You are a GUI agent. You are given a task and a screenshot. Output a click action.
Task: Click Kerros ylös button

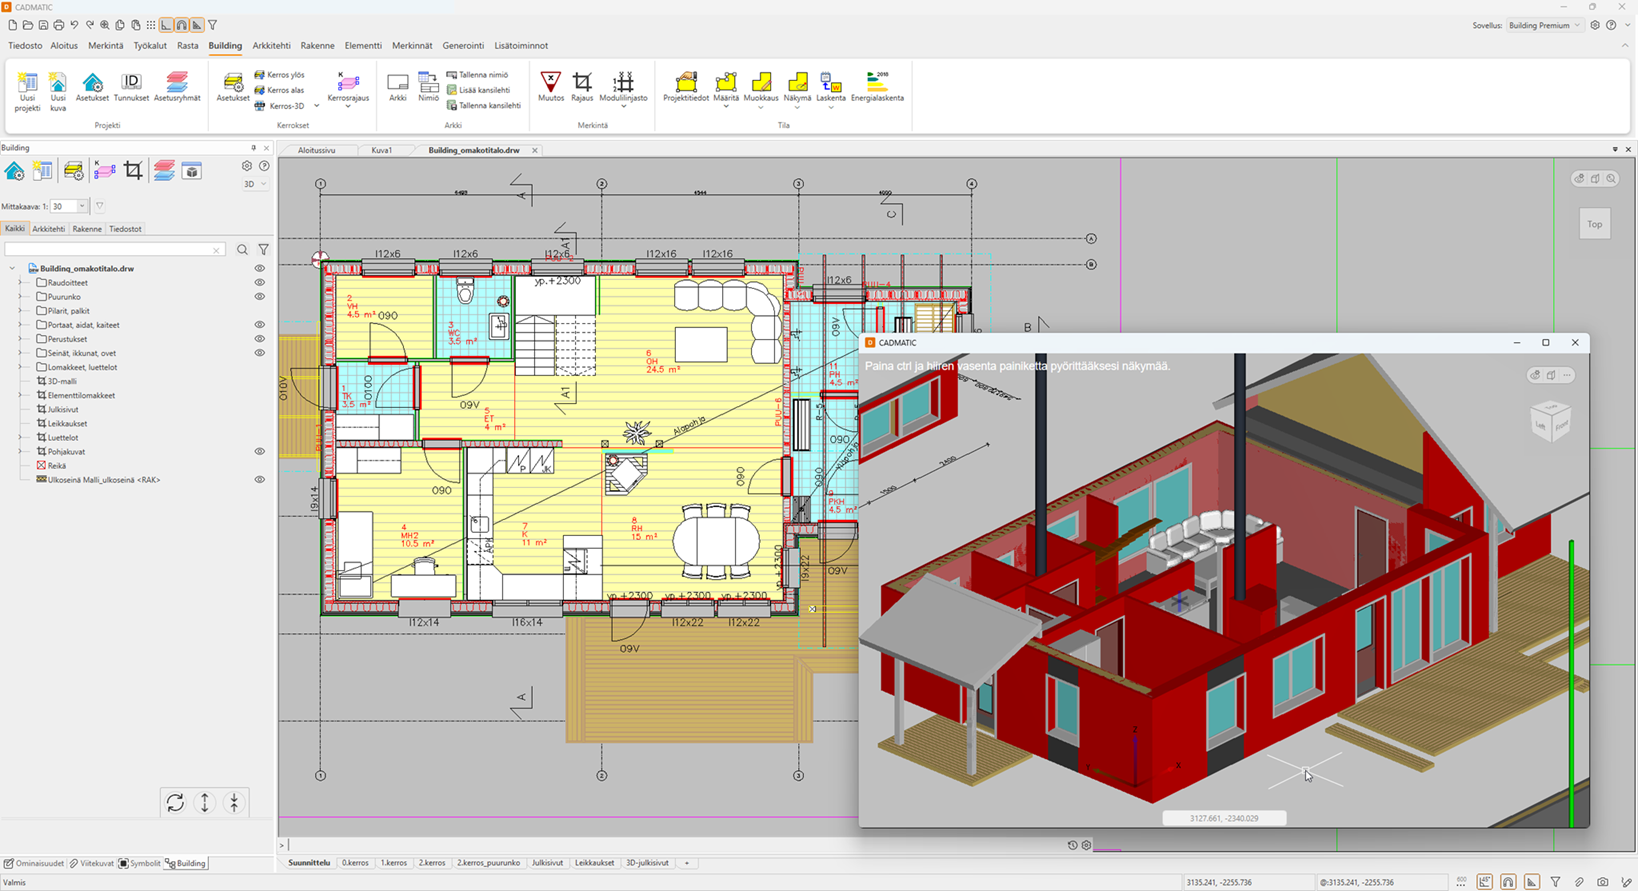(x=279, y=75)
